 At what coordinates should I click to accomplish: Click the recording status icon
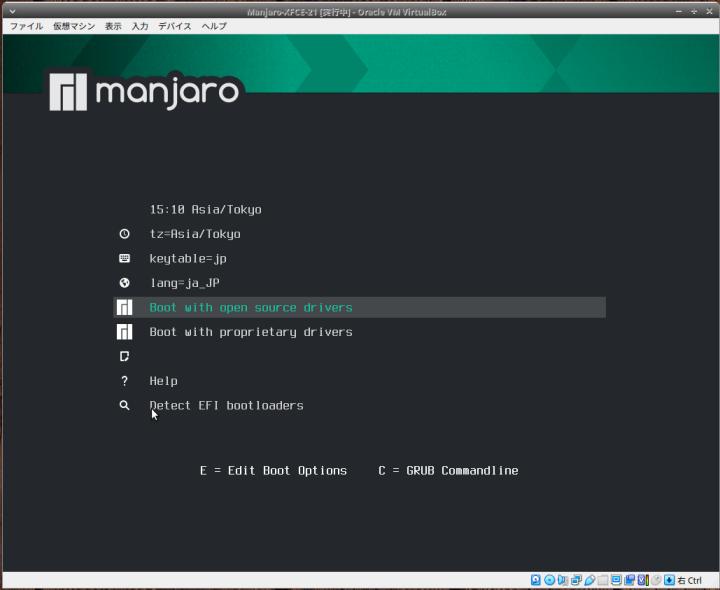[630, 580]
